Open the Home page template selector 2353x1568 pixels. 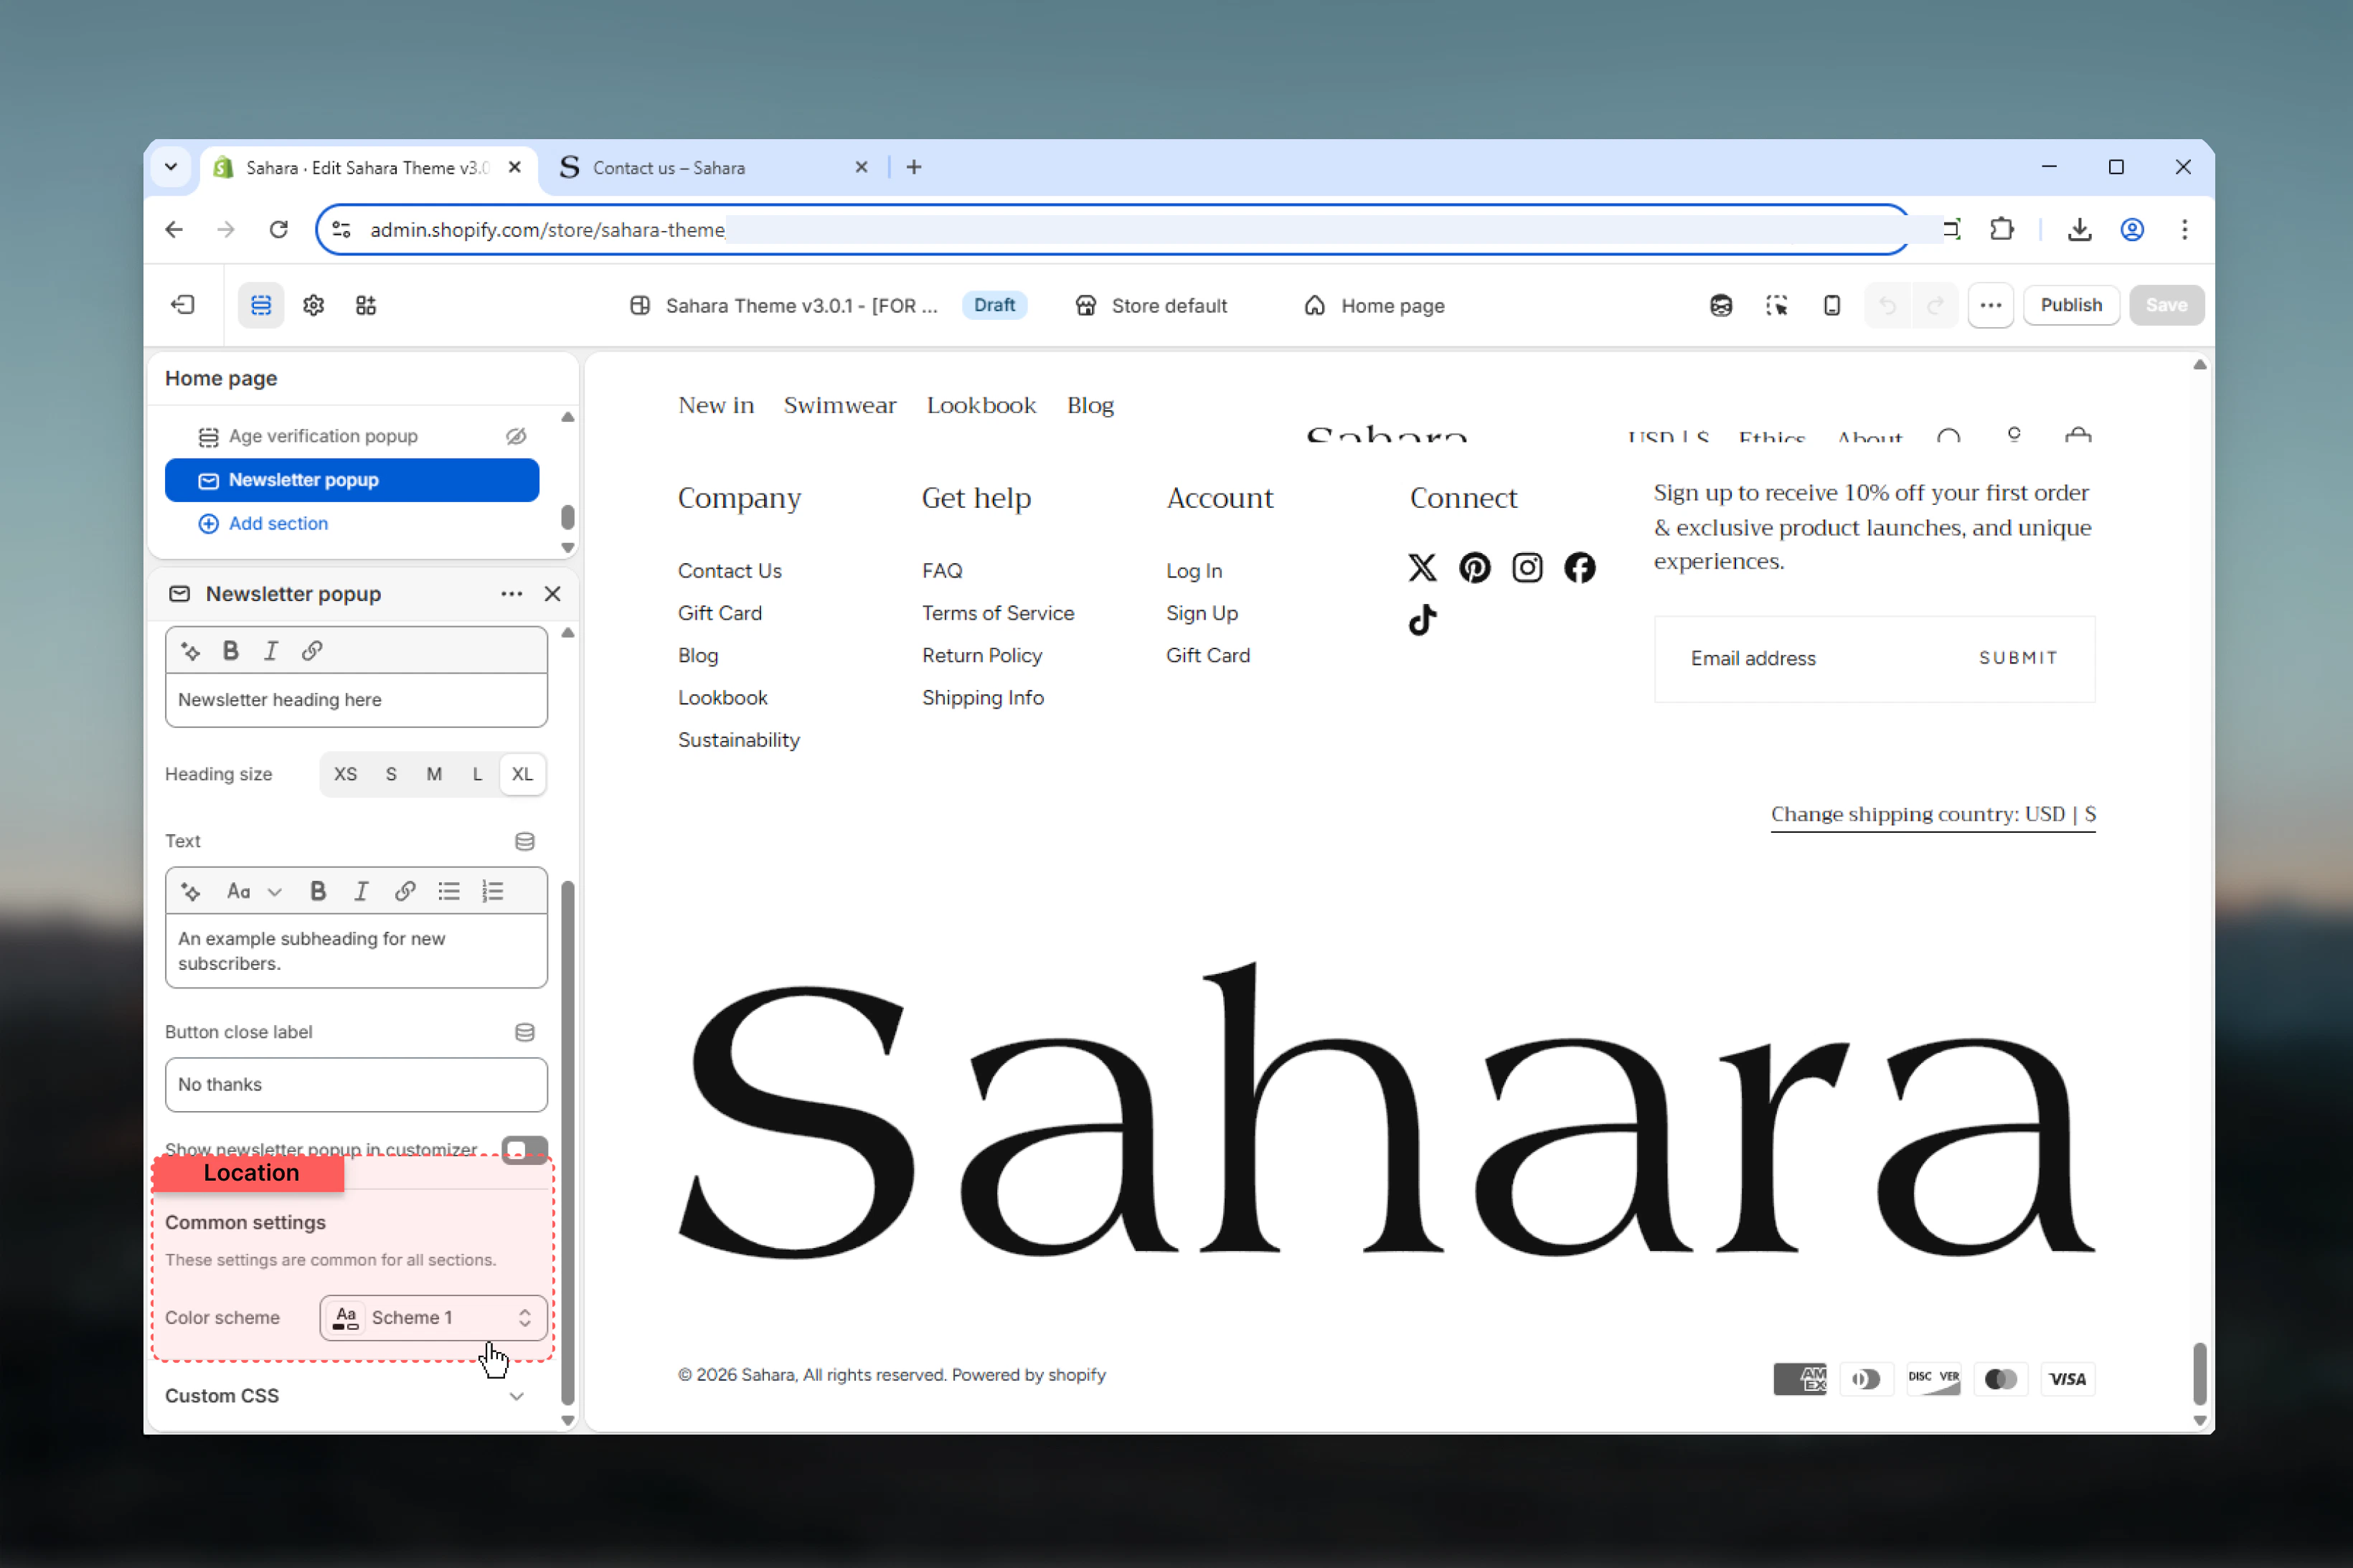[x=1374, y=305]
